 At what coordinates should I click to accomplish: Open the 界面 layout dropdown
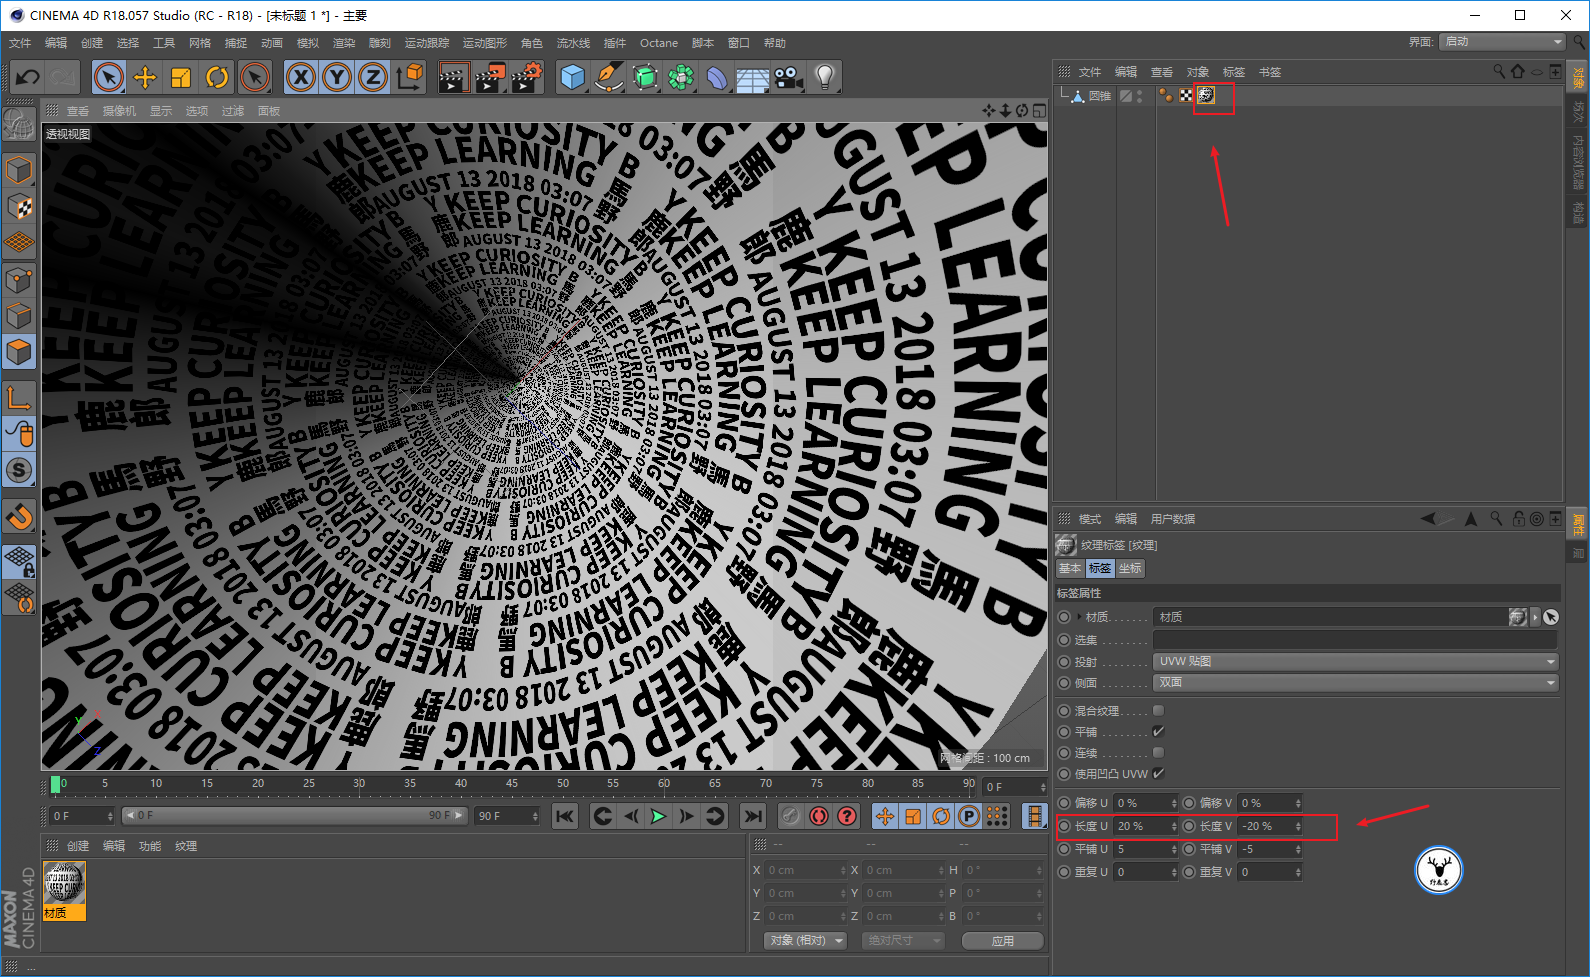tap(1503, 41)
